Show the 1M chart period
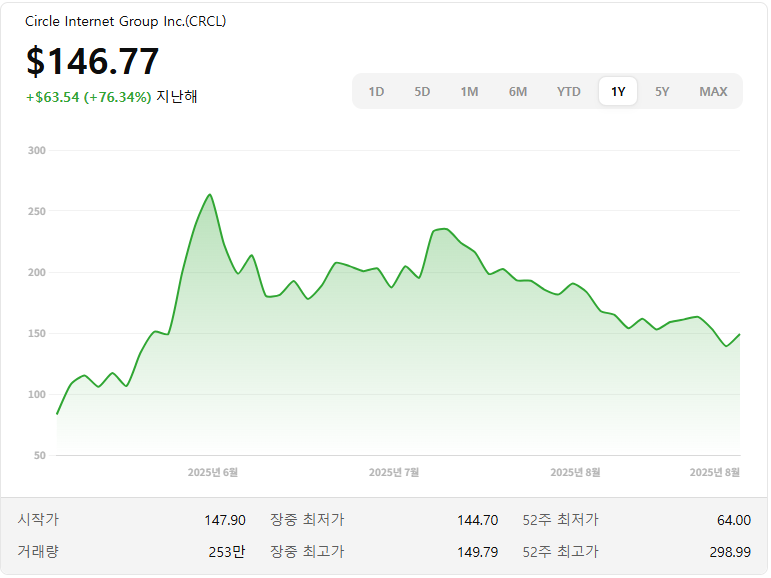 pyautogui.click(x=470, y=92)
